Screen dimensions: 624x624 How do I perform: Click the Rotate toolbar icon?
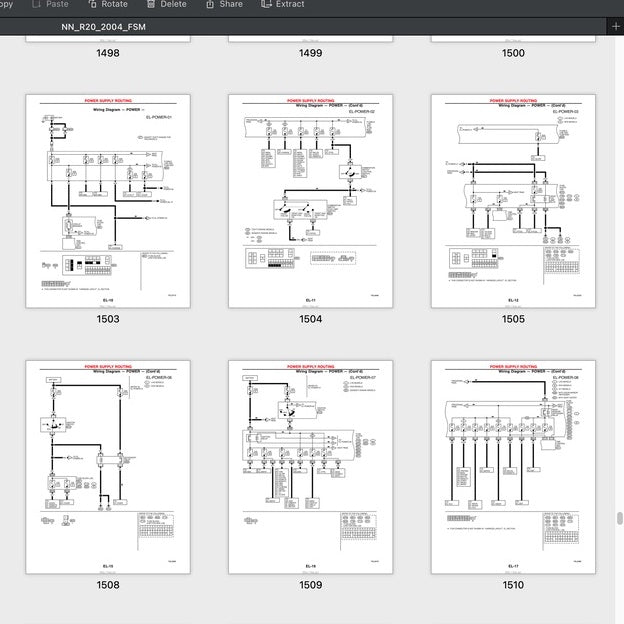tap(93, 4)
